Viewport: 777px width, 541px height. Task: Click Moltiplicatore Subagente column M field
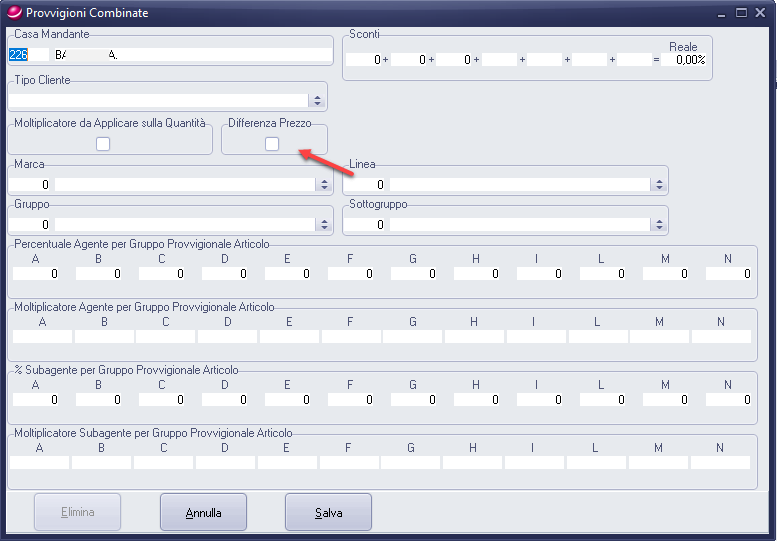click(x=658, y=462)
